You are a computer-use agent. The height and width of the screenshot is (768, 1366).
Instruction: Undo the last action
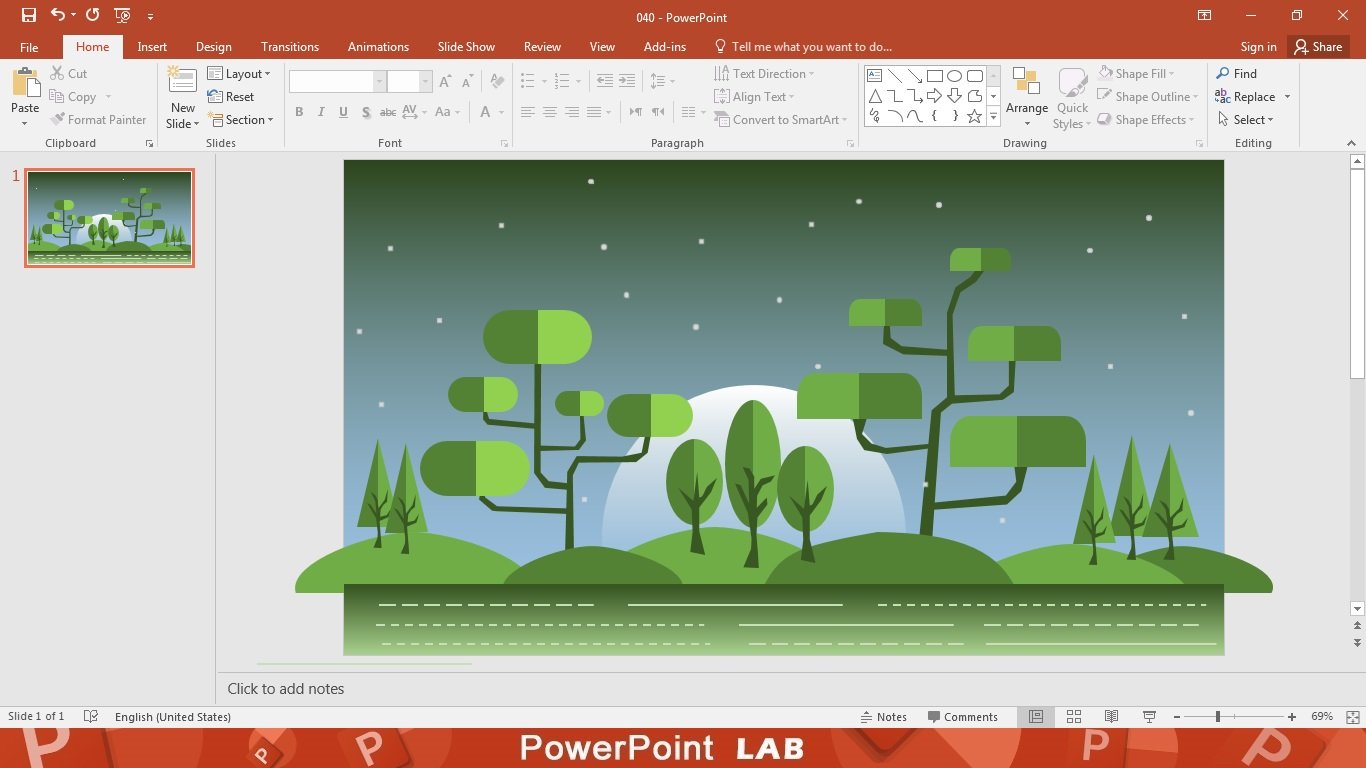(57, 15)
